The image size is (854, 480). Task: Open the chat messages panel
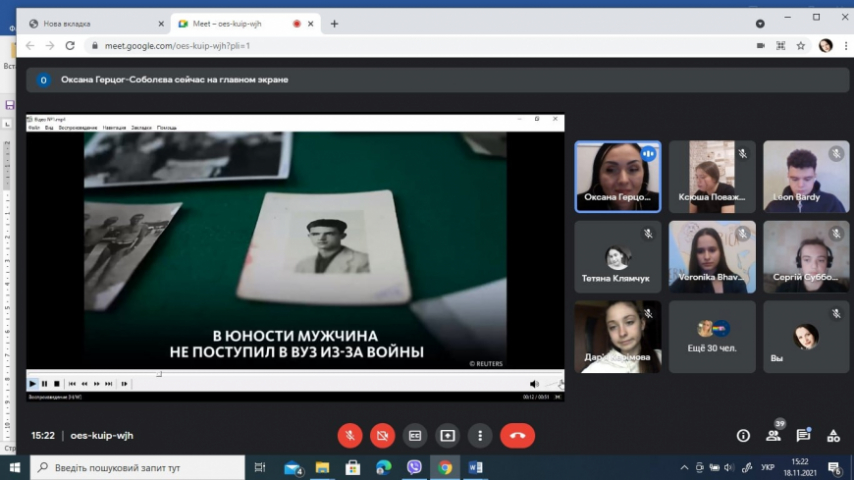(803, 436)
